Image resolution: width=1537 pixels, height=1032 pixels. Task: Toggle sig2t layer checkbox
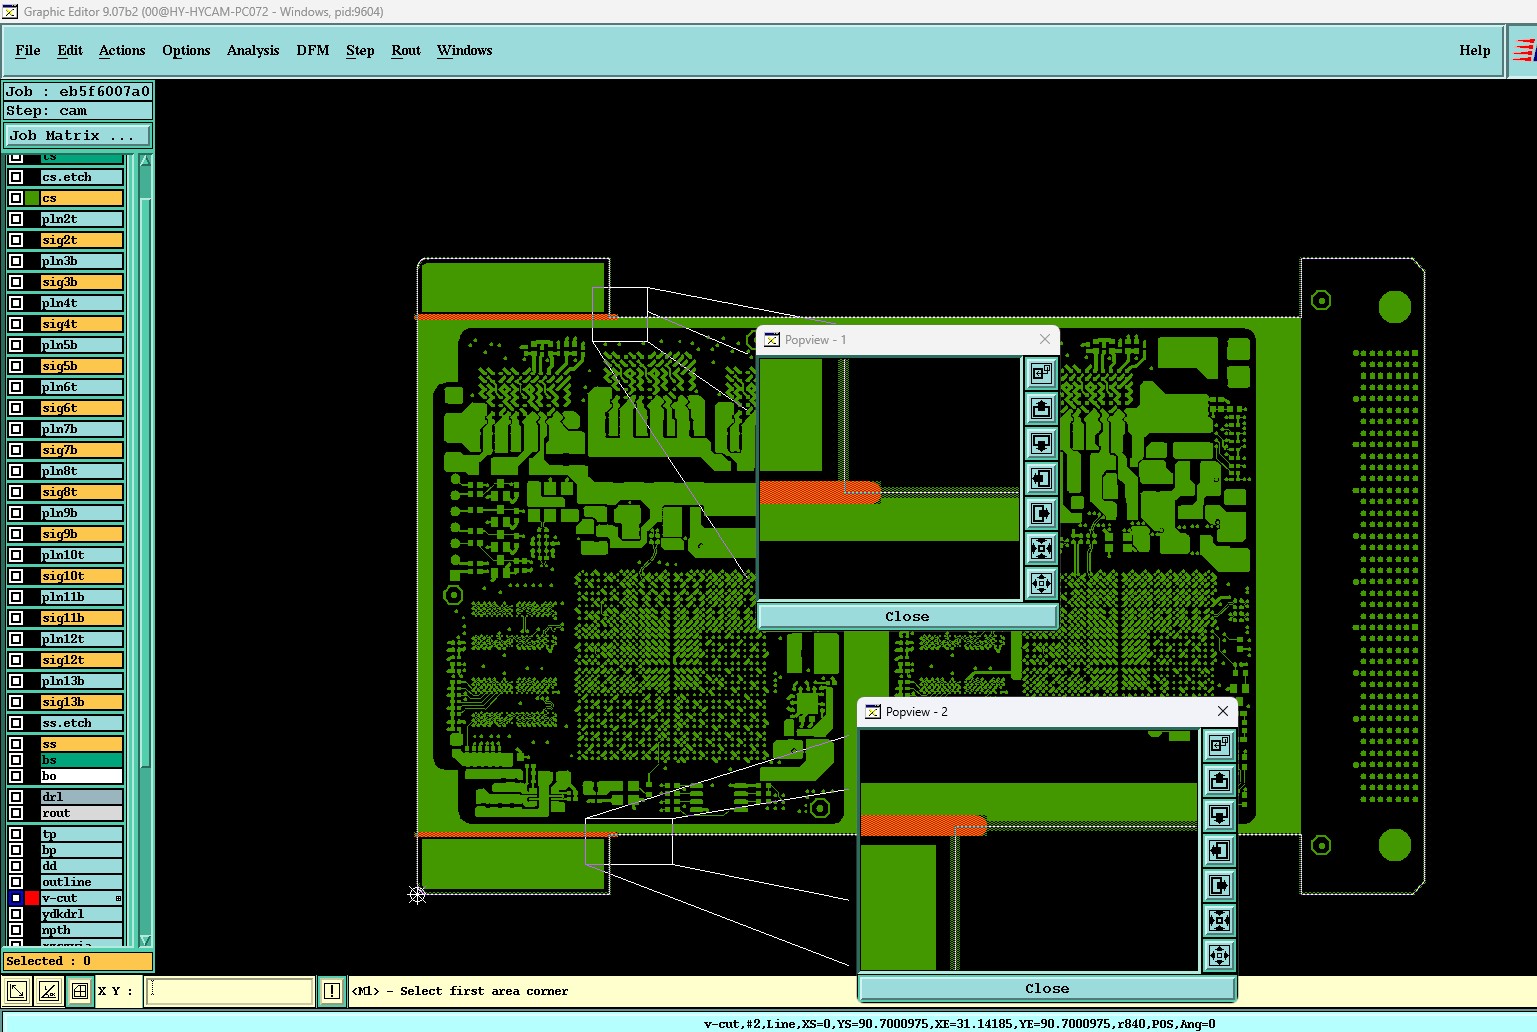[x=16, y=240]
